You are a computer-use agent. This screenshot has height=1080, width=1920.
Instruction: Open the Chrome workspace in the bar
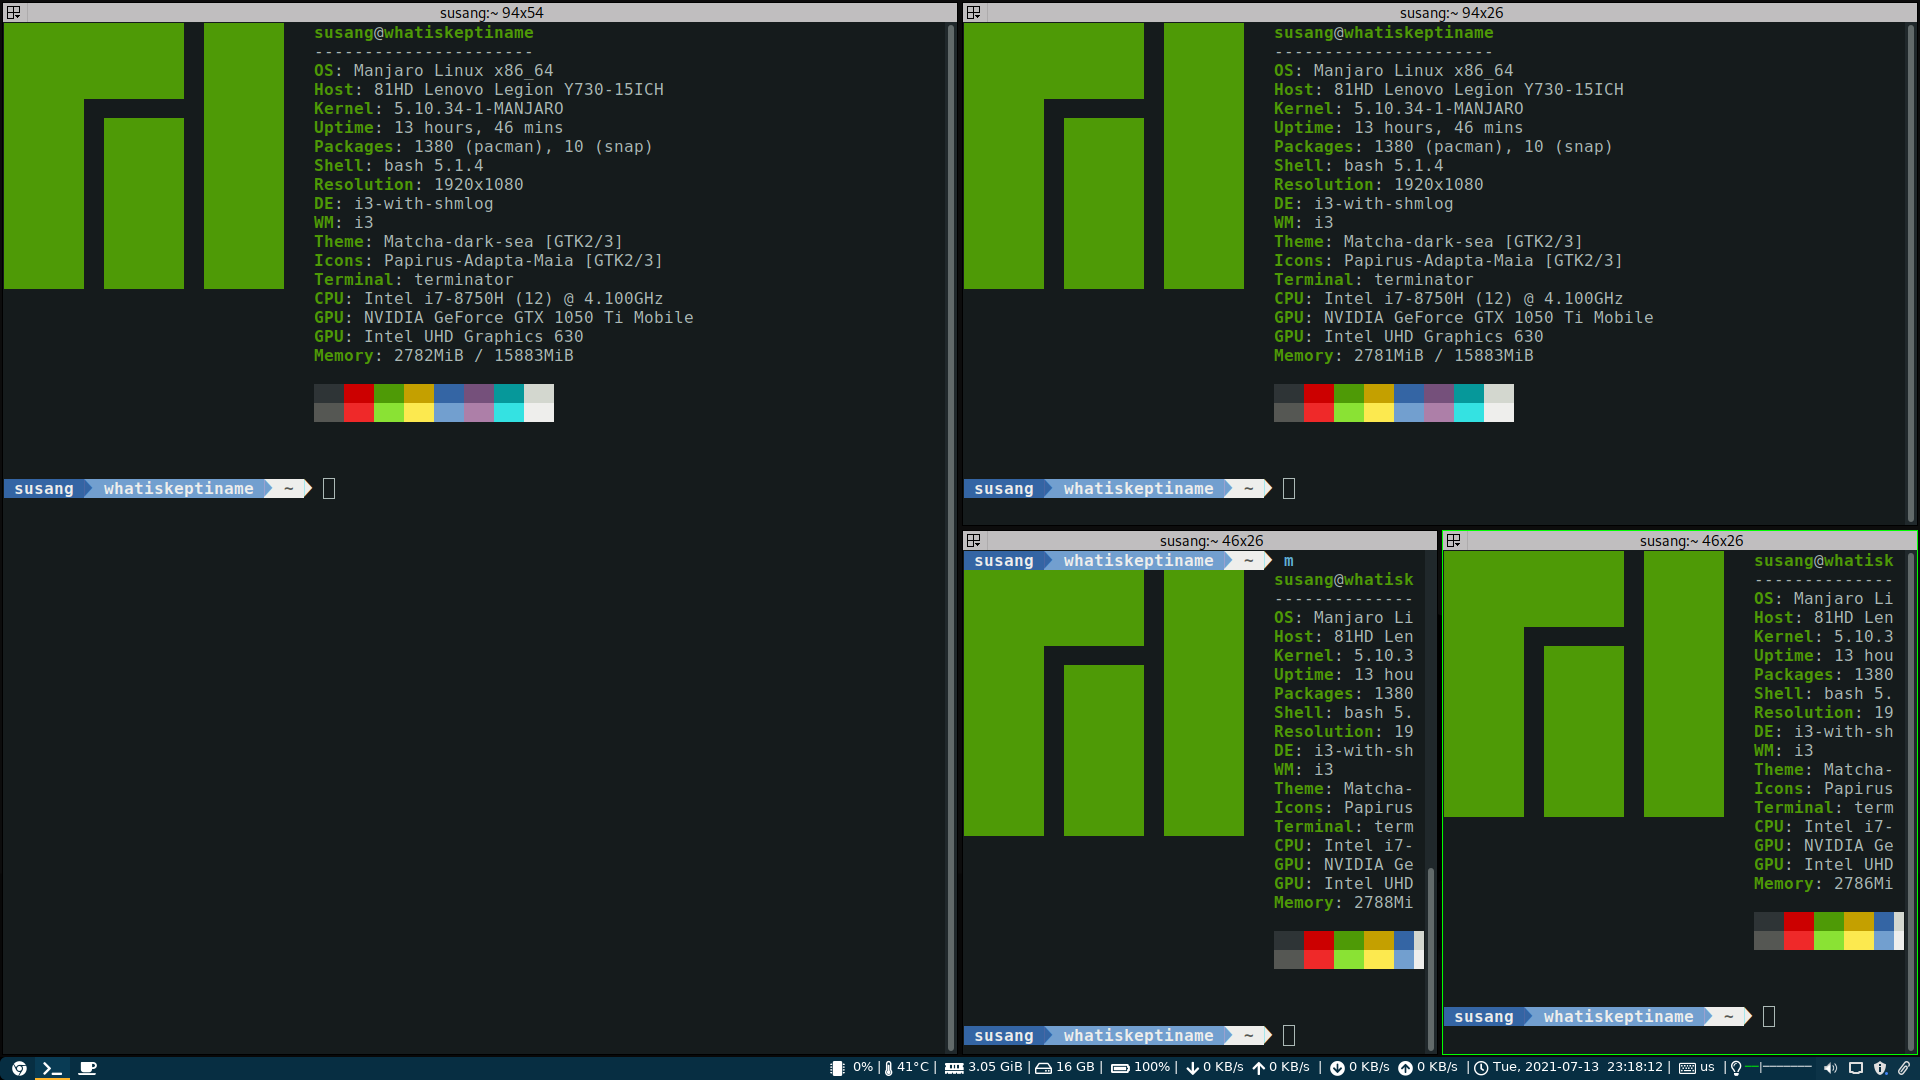coord(19,1068)
